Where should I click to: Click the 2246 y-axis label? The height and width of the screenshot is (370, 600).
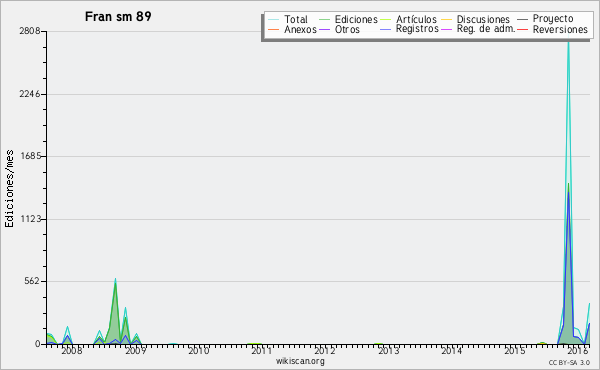pyautogui.click(x=30, y=94)
